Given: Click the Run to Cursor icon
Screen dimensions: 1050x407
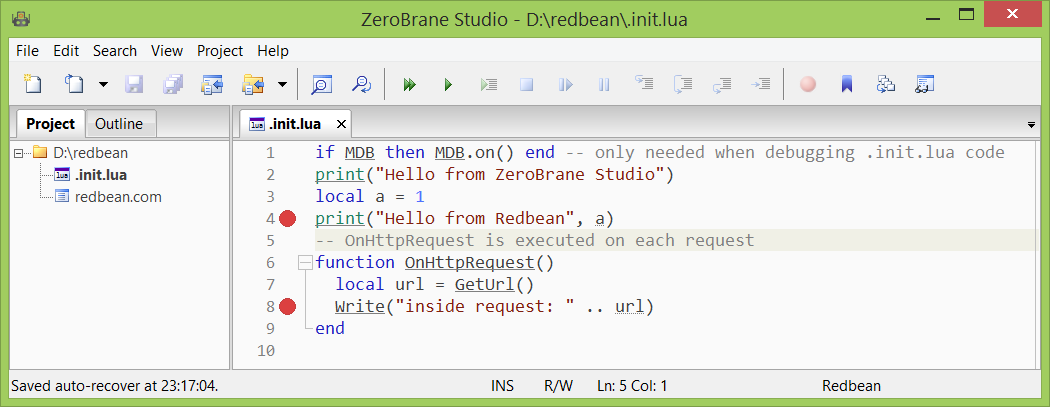Looking at the screenshot, I should [760, 84].
